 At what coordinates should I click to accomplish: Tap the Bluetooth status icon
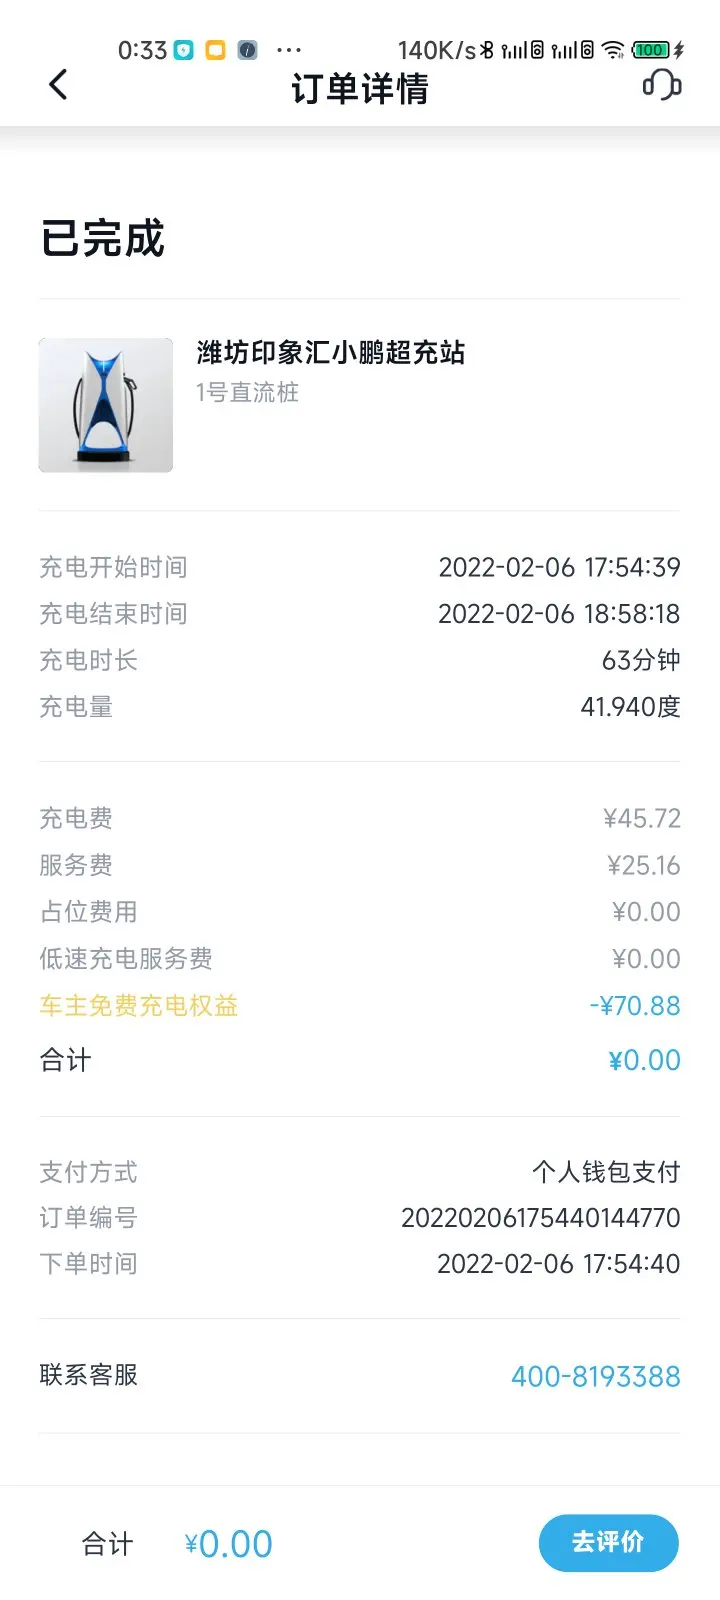point(487,50)
